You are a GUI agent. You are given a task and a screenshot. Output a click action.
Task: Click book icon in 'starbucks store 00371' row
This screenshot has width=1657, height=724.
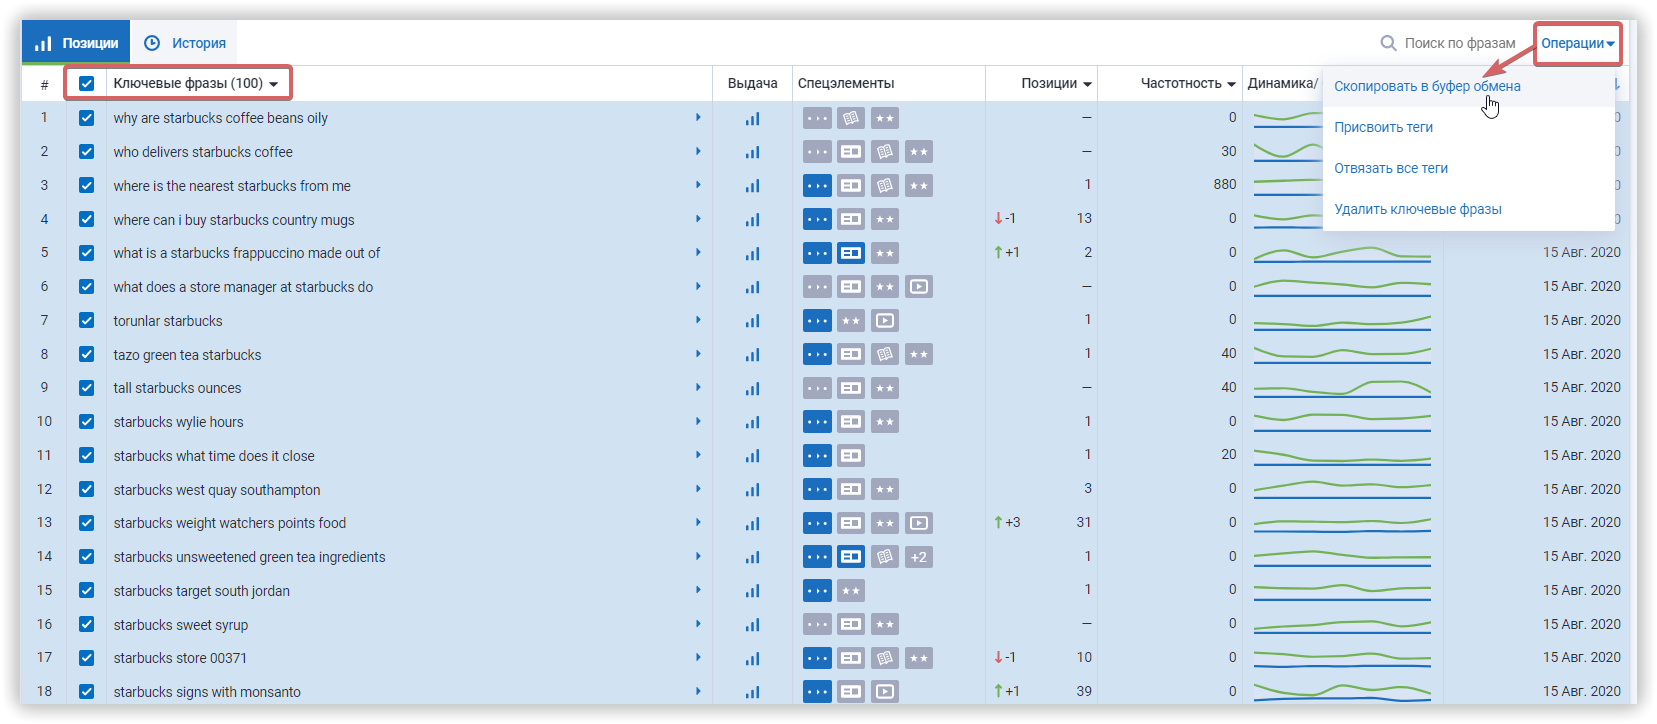(885, 658)
